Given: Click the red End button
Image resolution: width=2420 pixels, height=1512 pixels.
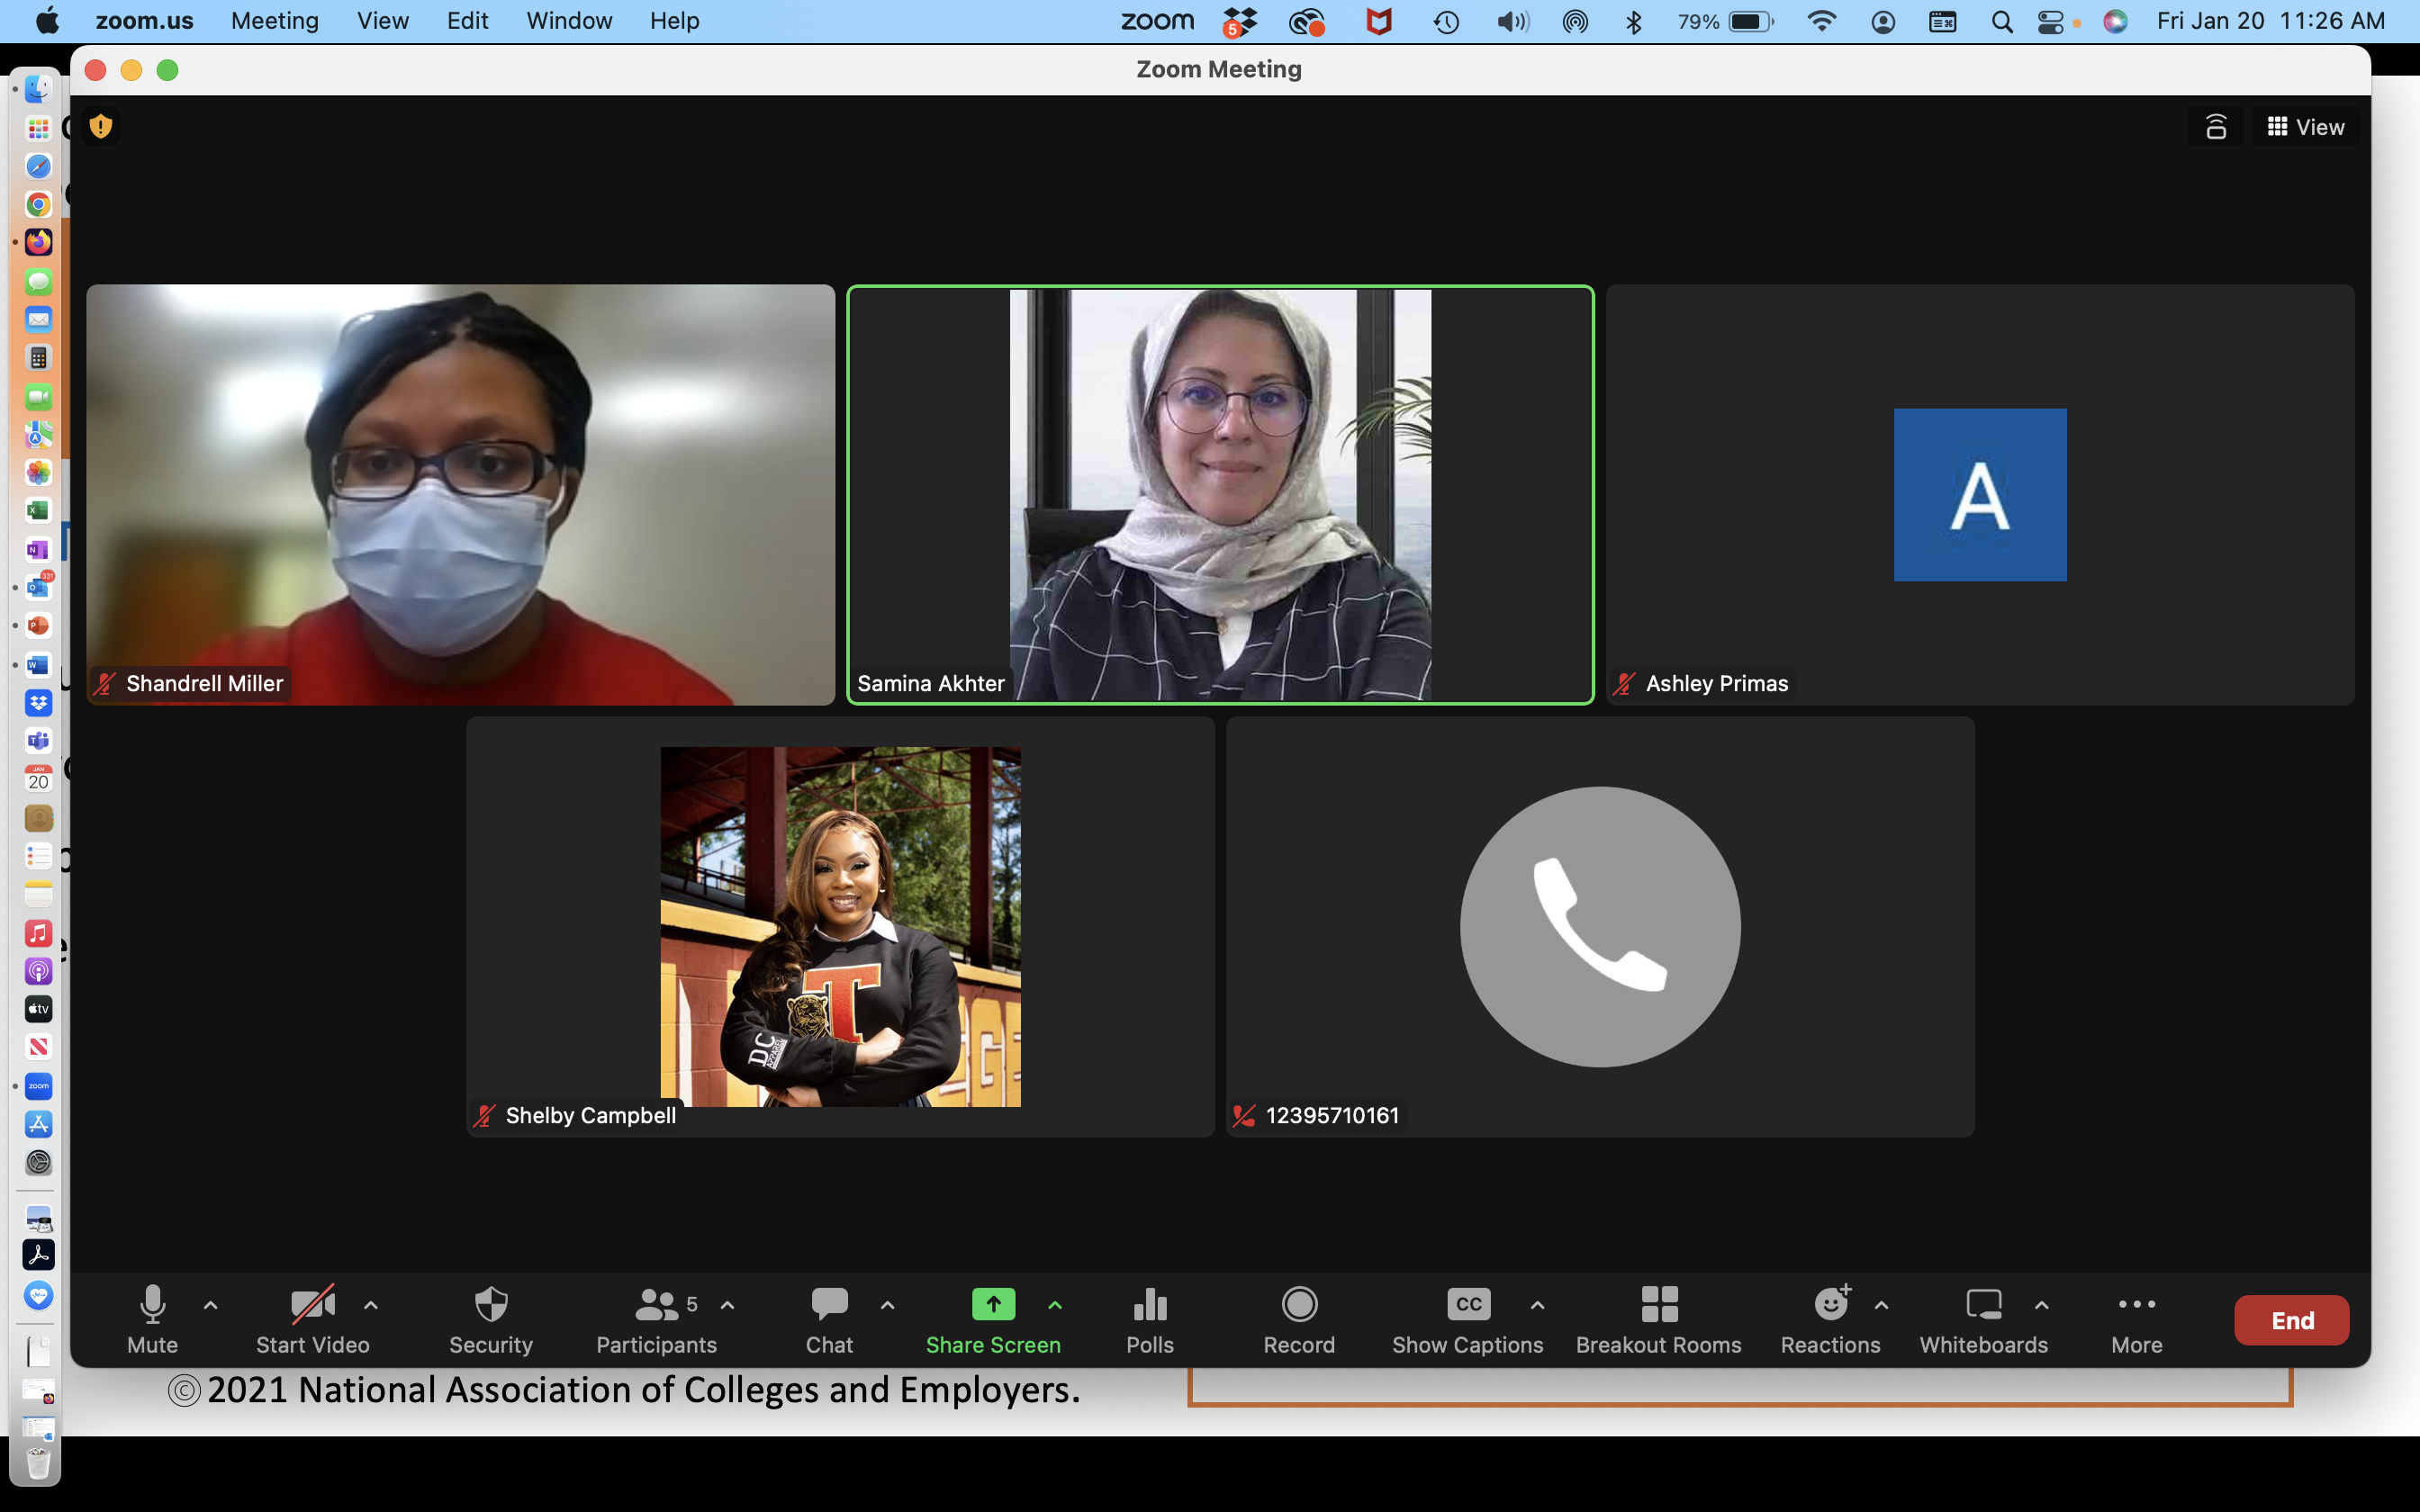Looking at the screenshot, I should point(2291,1320).
